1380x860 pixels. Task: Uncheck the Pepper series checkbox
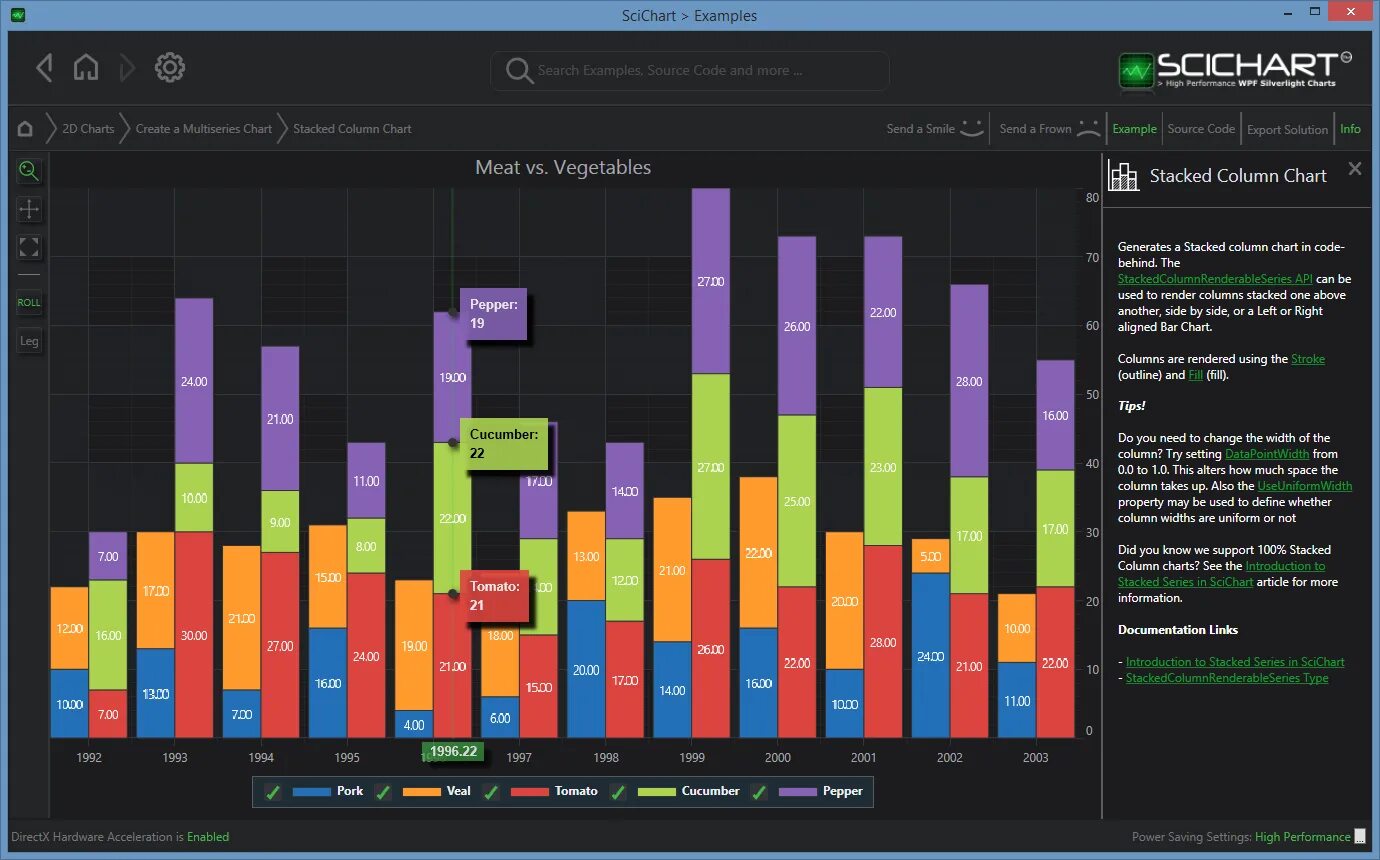pyautogui.click(x=759, y=792)
